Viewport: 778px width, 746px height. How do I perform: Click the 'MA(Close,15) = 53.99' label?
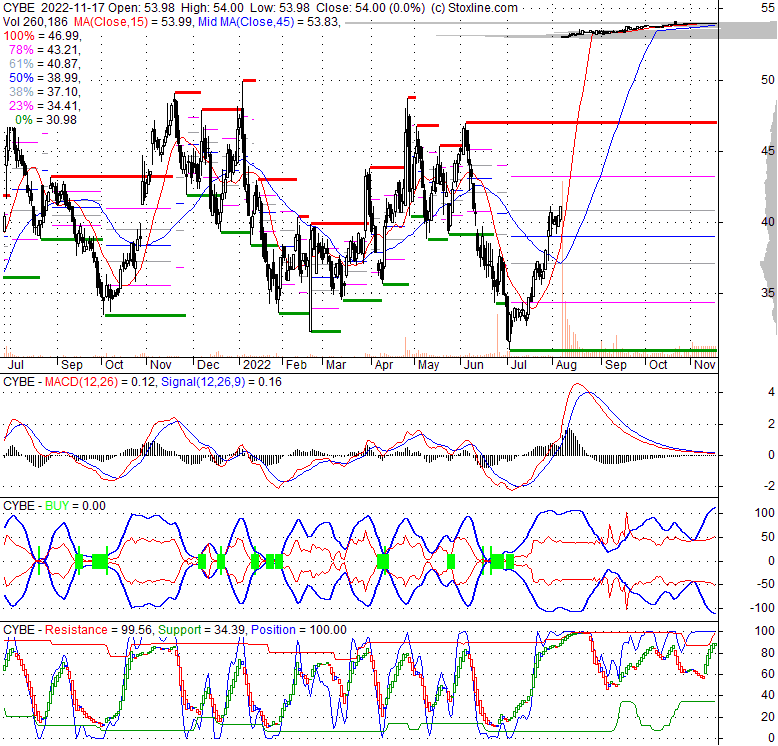coord(133,22)
